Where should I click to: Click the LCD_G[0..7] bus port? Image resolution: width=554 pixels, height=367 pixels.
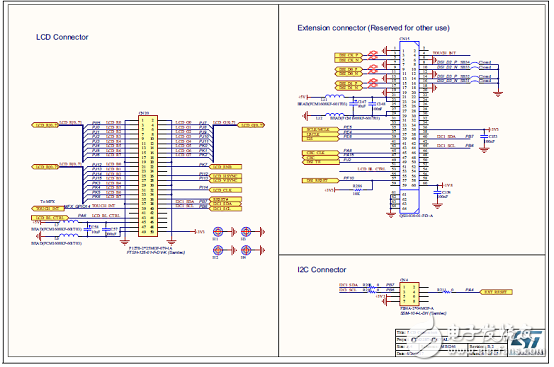point(251,125)
